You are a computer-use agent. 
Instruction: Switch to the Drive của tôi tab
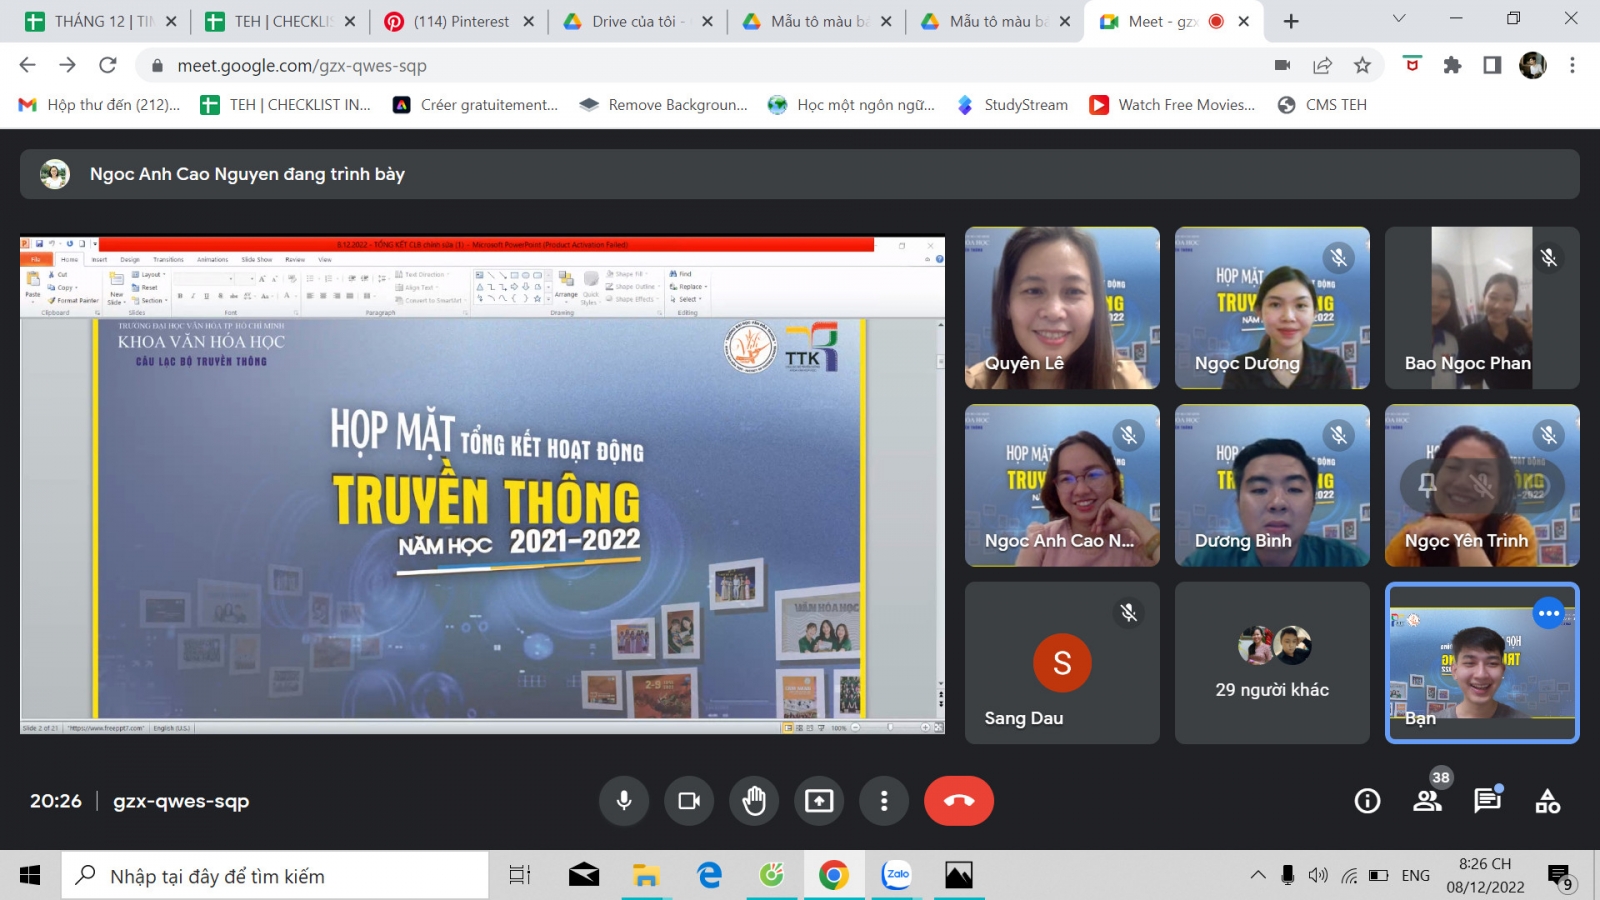point(636,21)
